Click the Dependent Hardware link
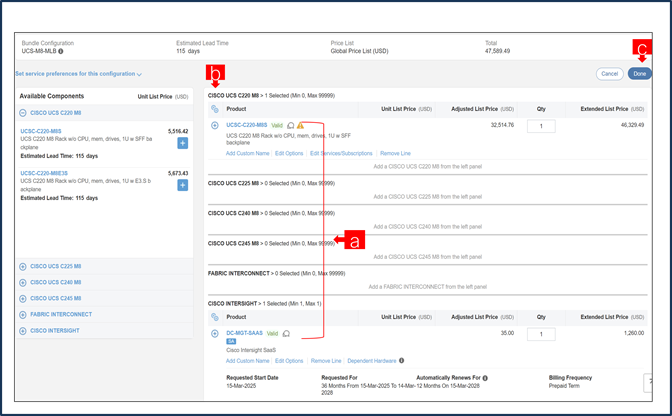672x416 pixels. 372,361
